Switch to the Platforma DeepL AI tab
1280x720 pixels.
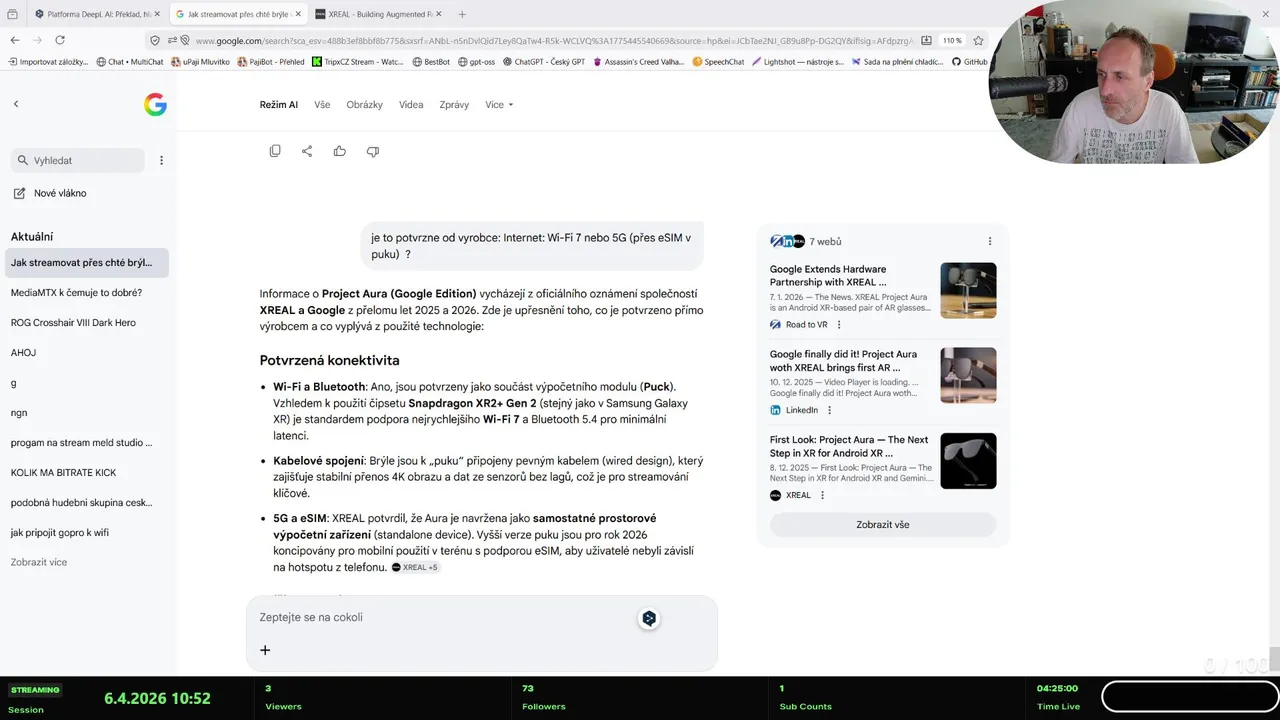(95, 14)
